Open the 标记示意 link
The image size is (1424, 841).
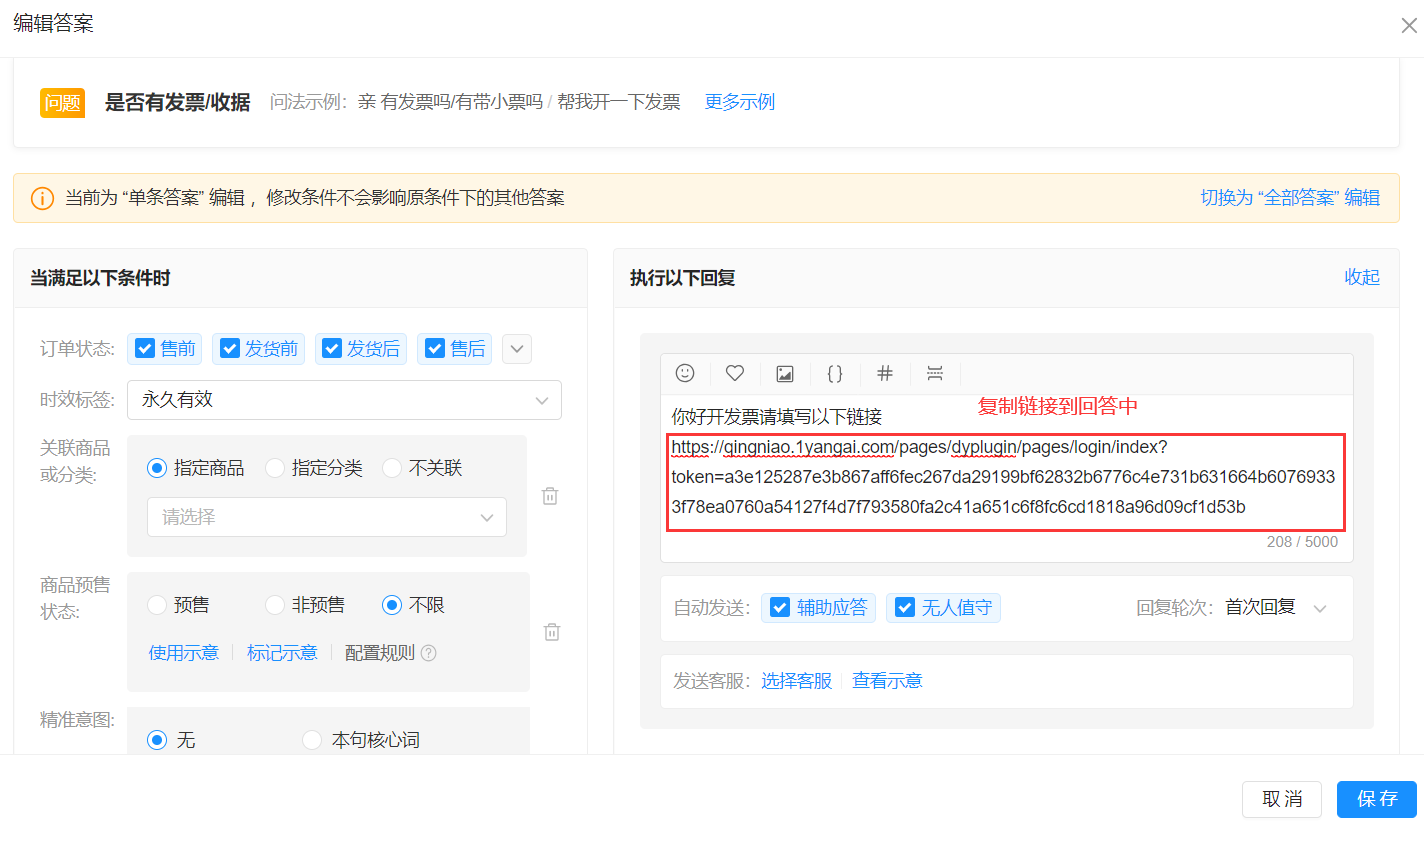coord(282,653)
